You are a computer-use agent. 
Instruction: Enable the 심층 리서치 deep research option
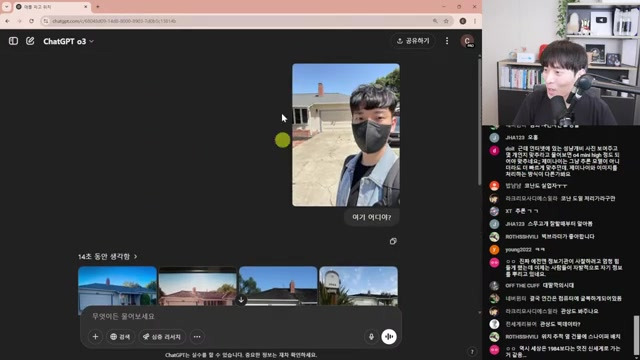click(x=162, y=337)
